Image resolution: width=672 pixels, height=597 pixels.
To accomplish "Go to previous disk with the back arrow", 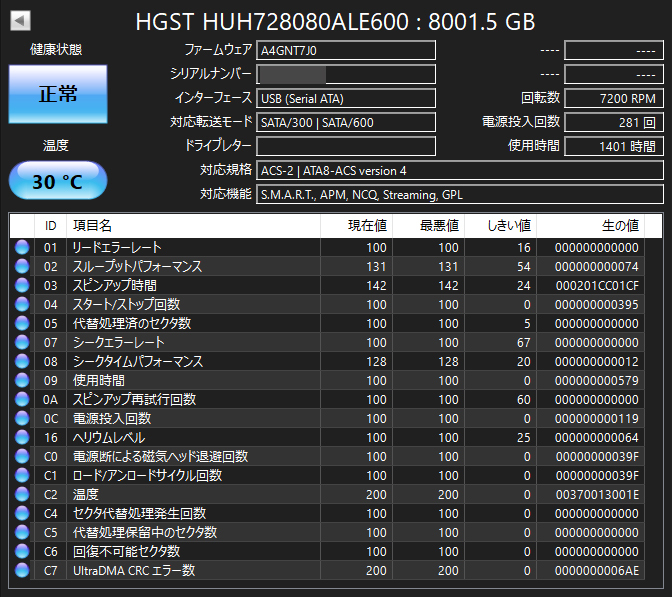I will (x=20, y=20).
